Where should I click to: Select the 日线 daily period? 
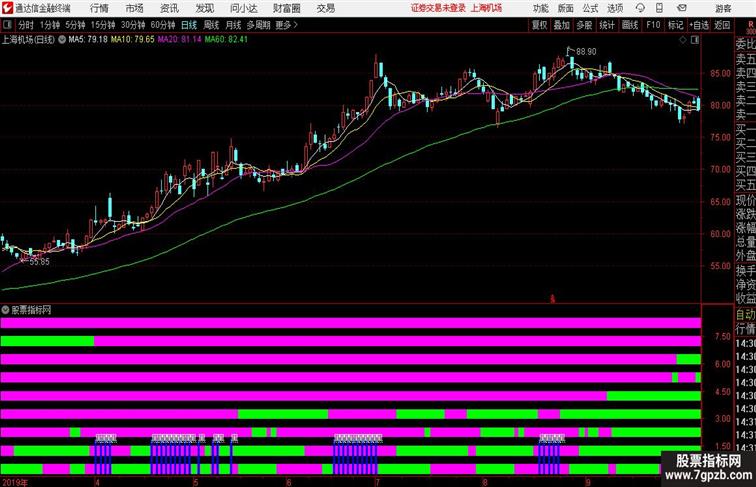(x=189, y=25)
